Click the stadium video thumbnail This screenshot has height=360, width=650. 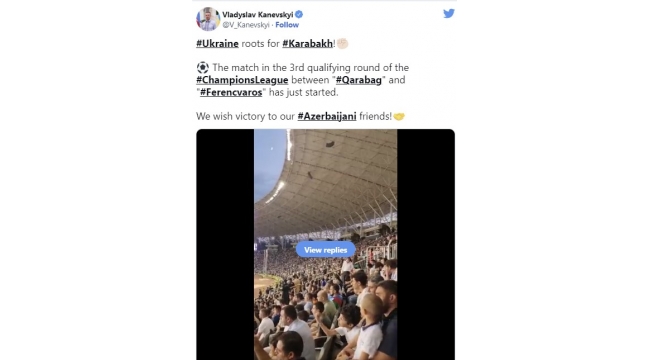[x=325, y=245]
